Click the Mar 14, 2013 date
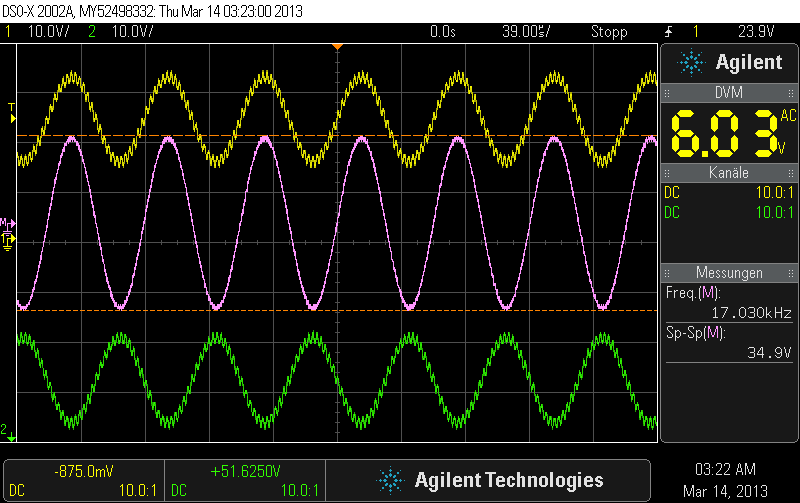800x503 pixels. pyautogui.click(x=725, y=491)
